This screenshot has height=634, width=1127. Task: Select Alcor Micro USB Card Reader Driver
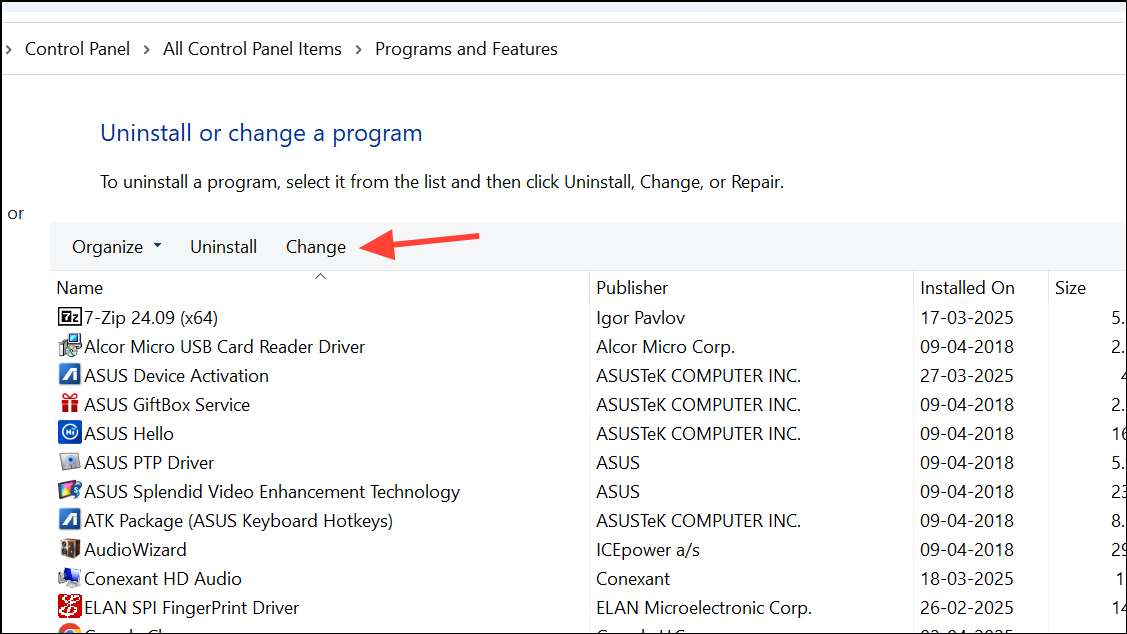(x=224, y=346)
